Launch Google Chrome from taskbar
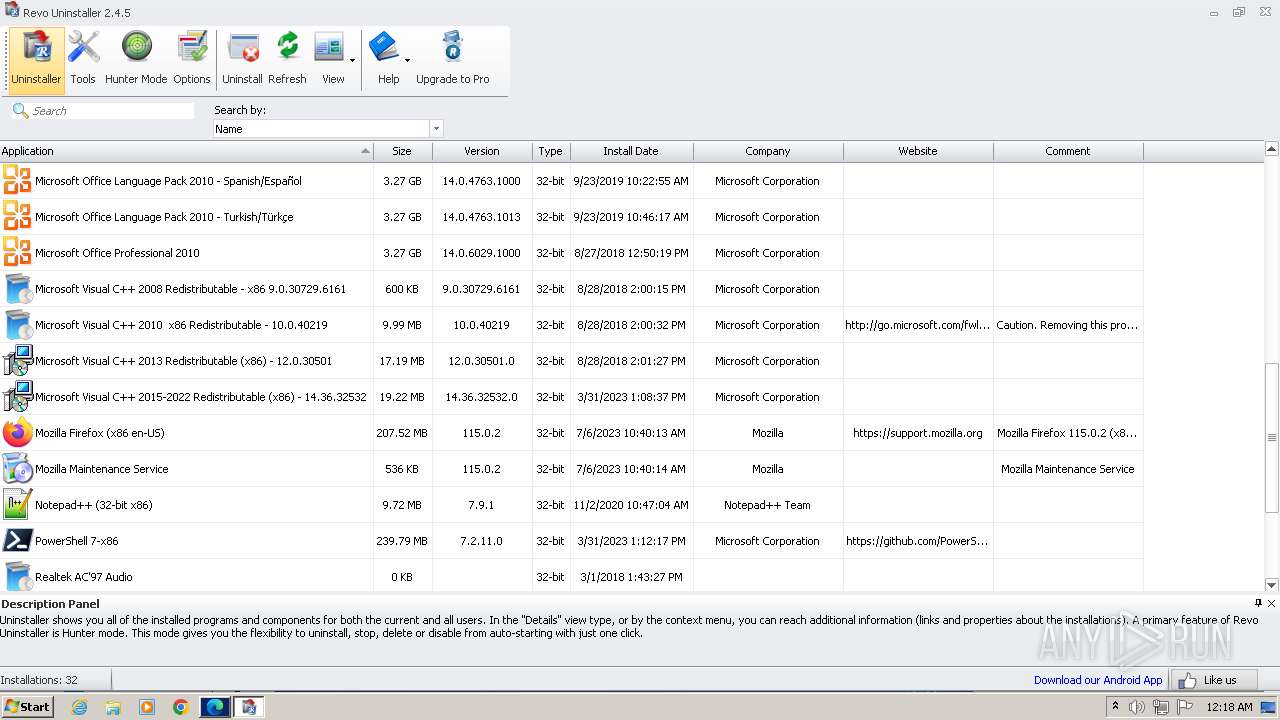The width and height of the screenshot is (1280, 720). (181, 707)
